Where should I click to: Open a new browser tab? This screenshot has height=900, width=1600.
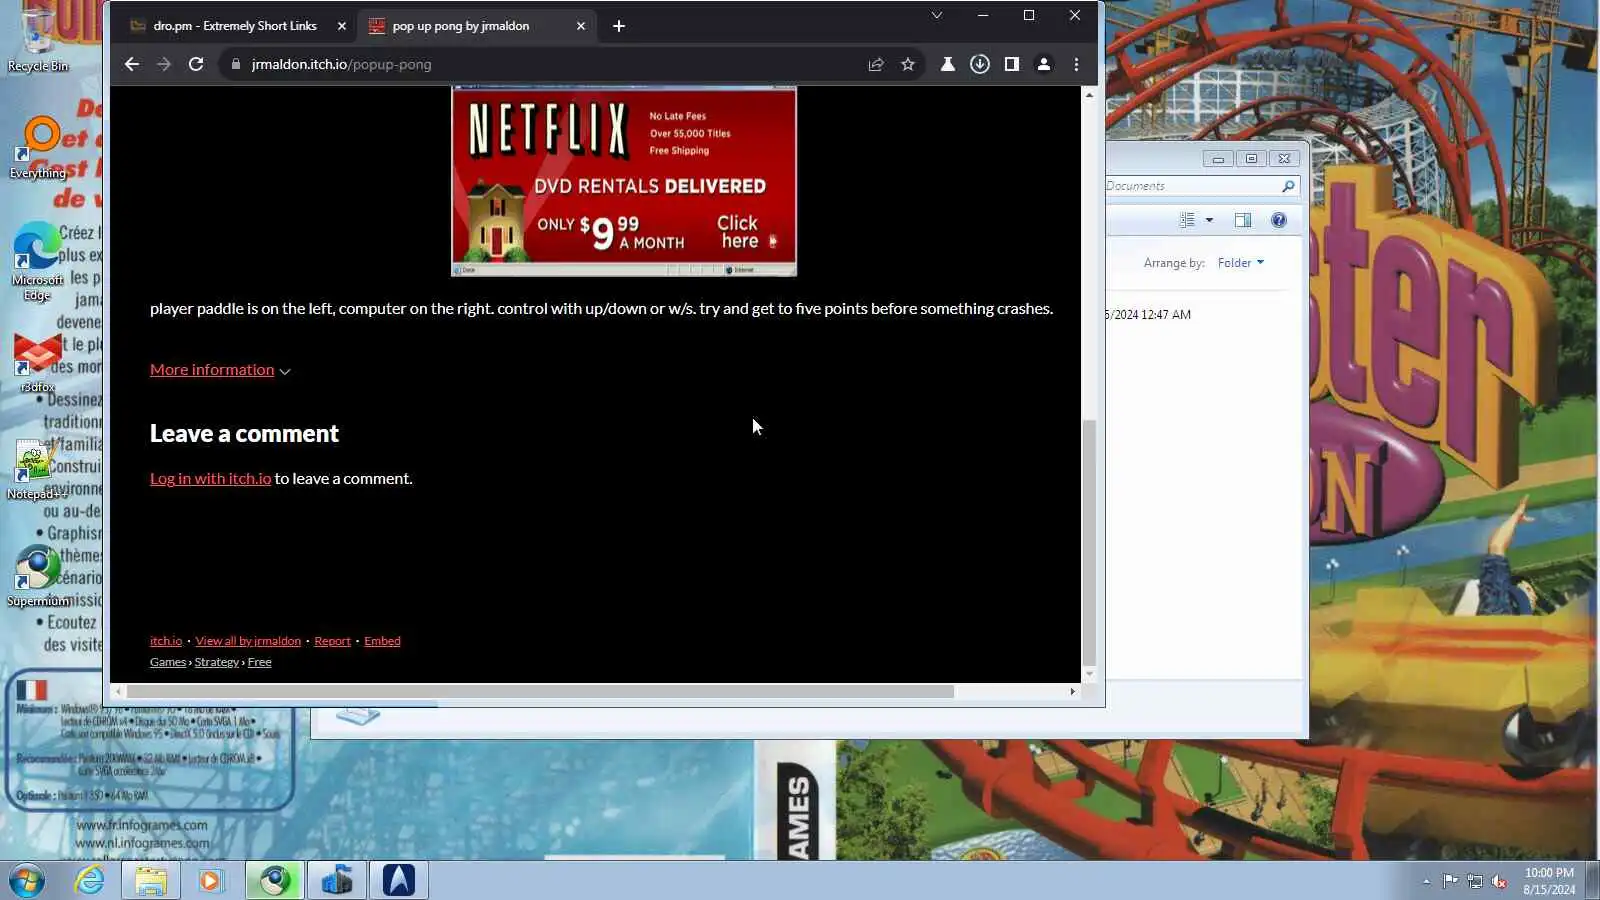coord(619,26)
